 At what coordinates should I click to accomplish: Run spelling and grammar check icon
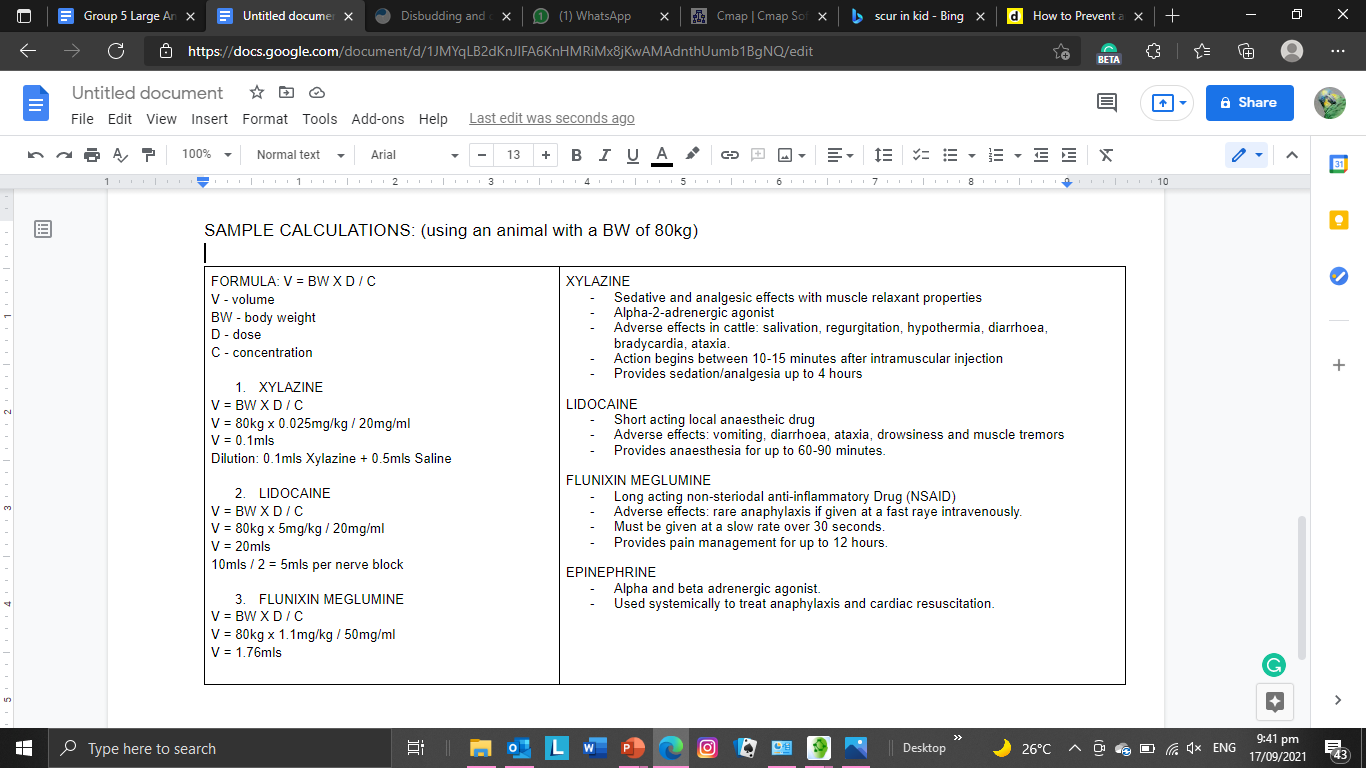coord(120,155)
